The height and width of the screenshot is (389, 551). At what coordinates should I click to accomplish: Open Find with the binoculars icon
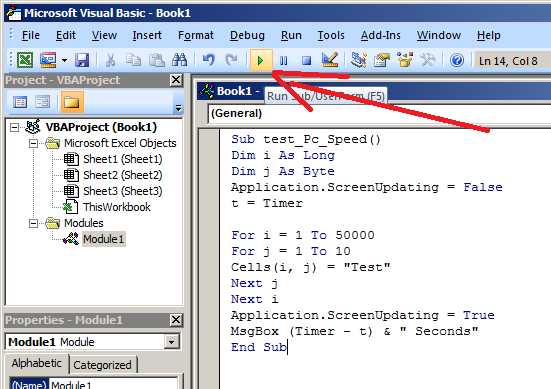tap(180, 60)
